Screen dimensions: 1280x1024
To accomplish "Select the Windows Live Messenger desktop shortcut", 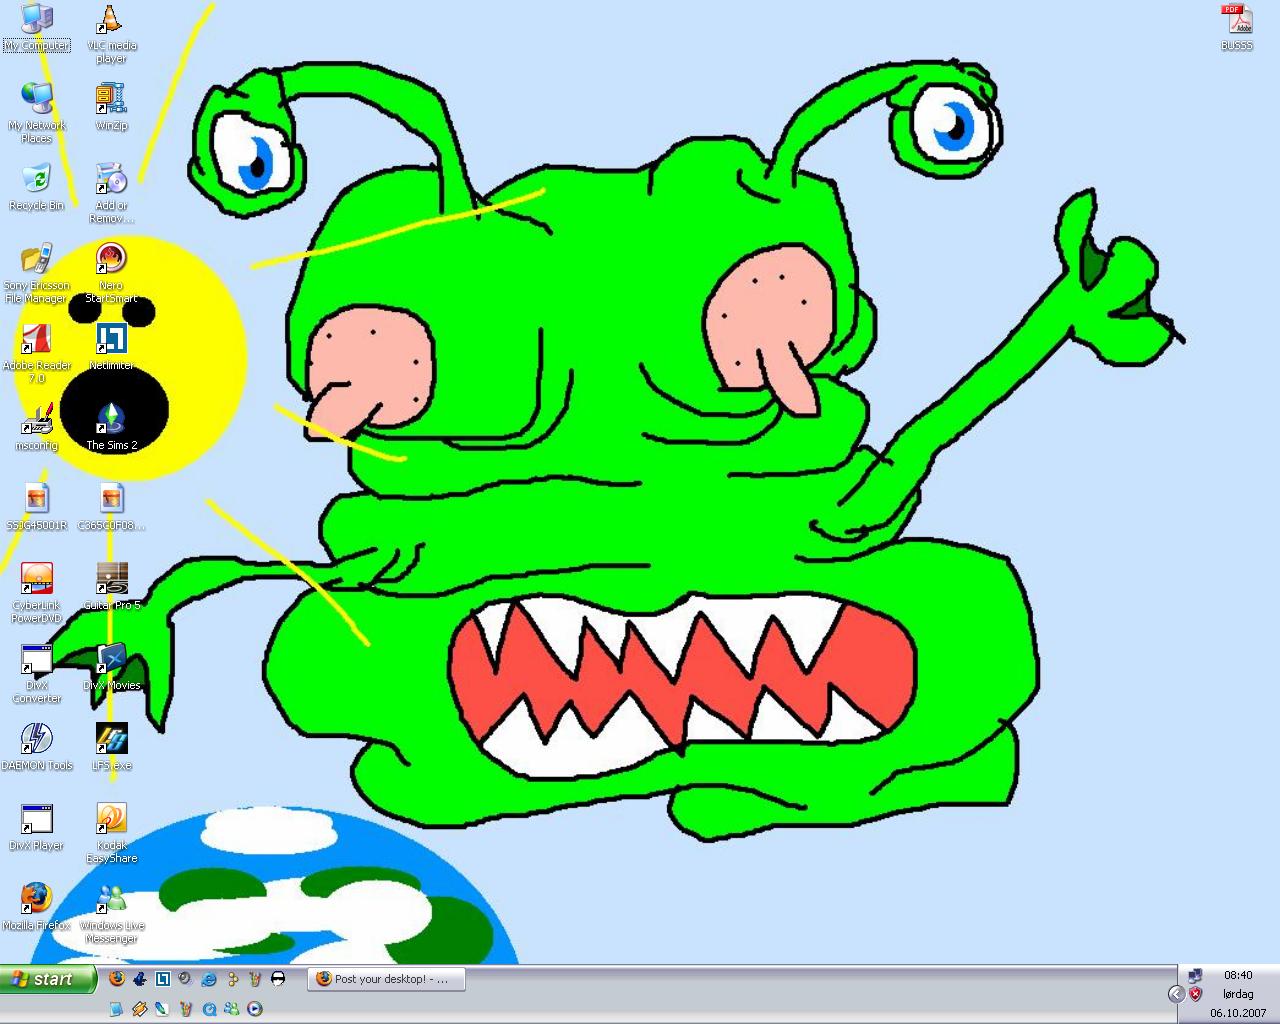I will pos(111,914).
